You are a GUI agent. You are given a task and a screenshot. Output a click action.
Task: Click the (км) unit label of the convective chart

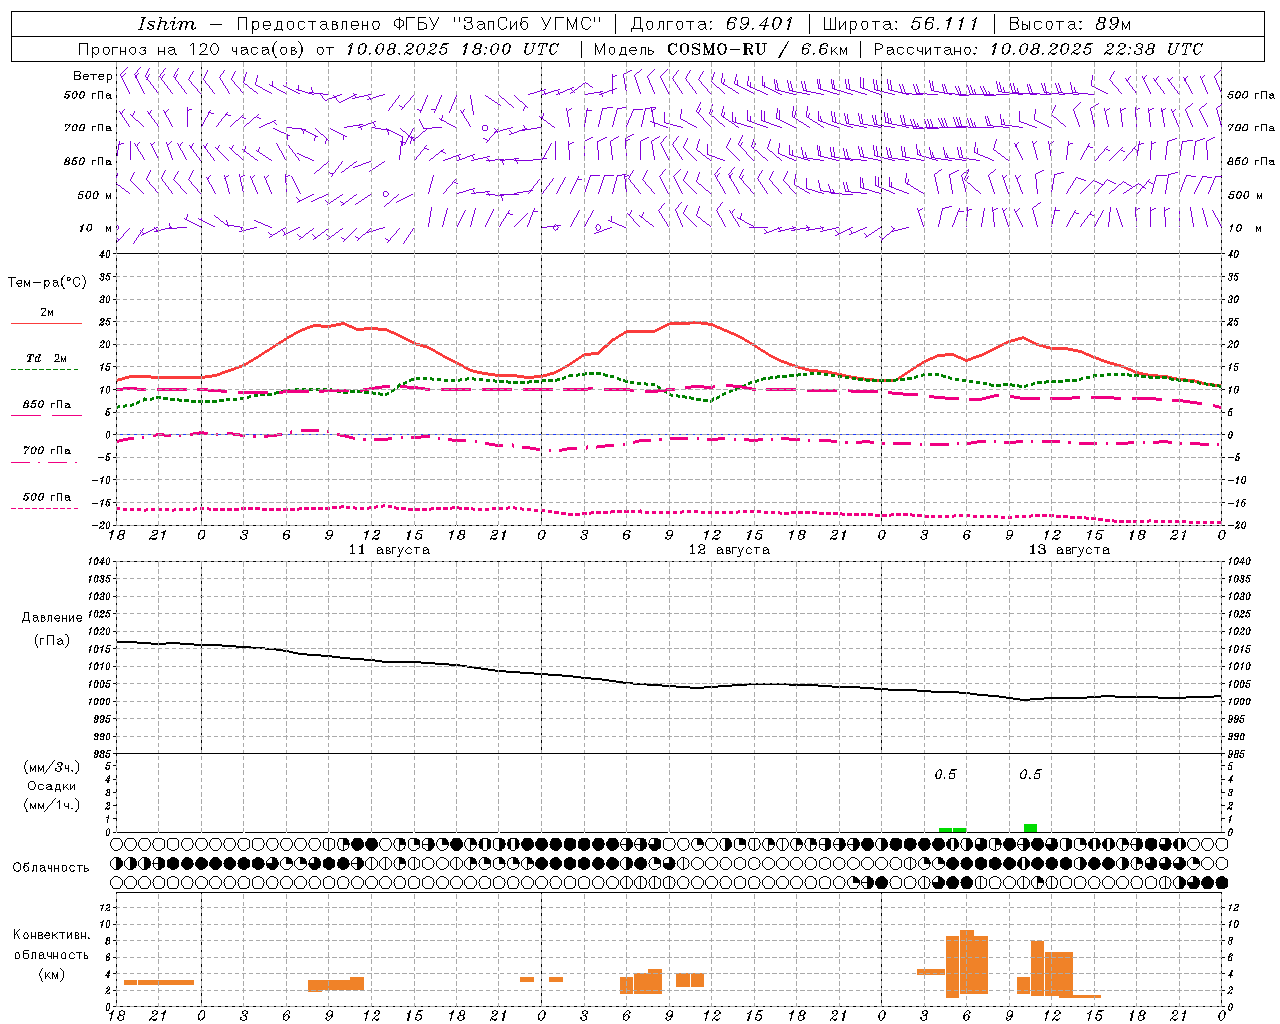tap(52, 974)
